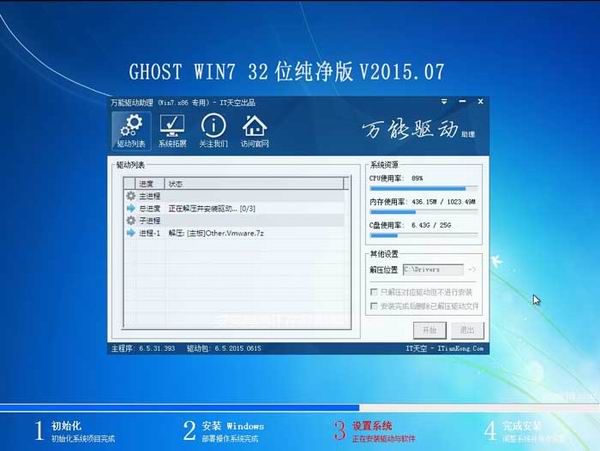Select the 解压: [主板]Other.Vmware.7z status text
Screen dimensions: 600x451
pyautogui.click(x=216, y=233)
